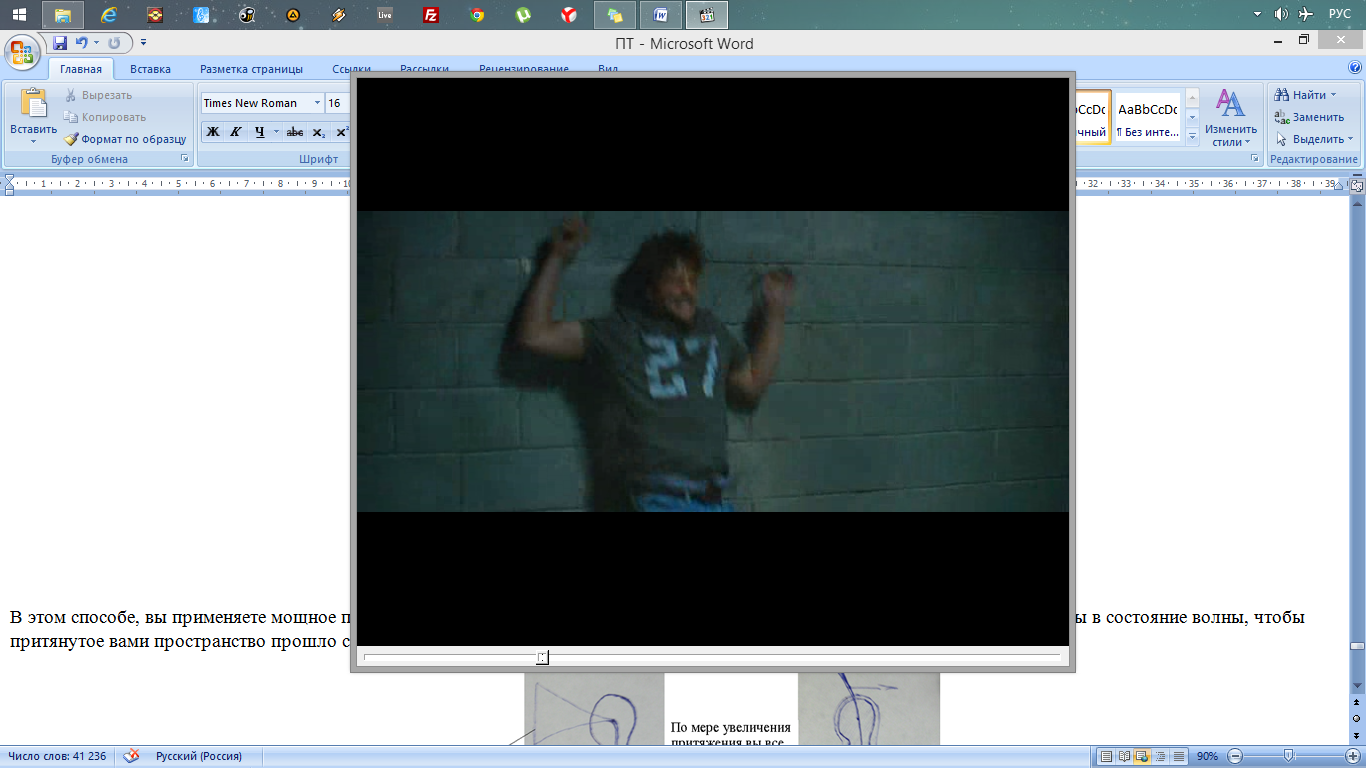
Task: Open underline style dropdown arrow
Action: 277,132
